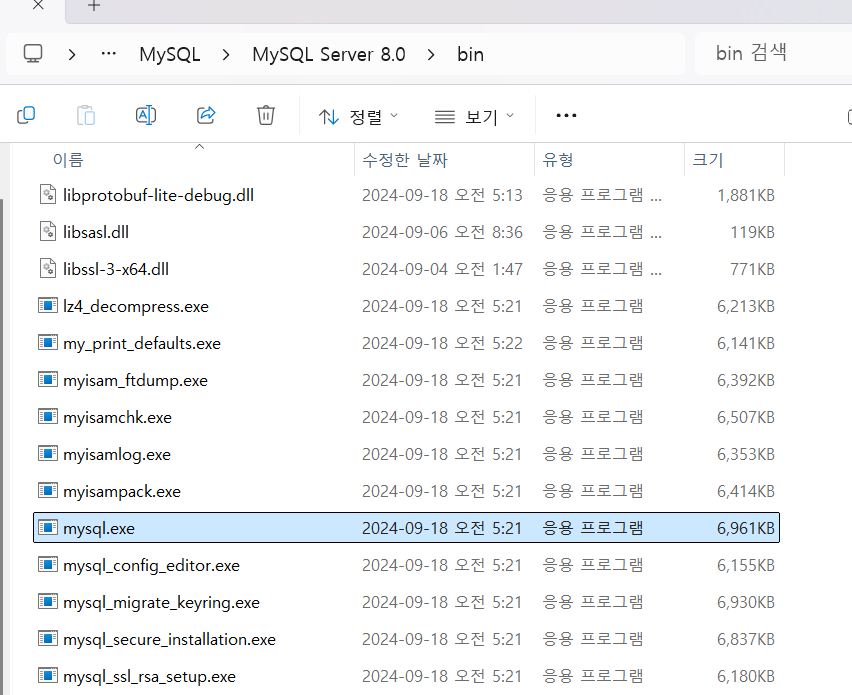
Task: Click the libssl-3-x64.dll file icon
Action: pos(48,268)
